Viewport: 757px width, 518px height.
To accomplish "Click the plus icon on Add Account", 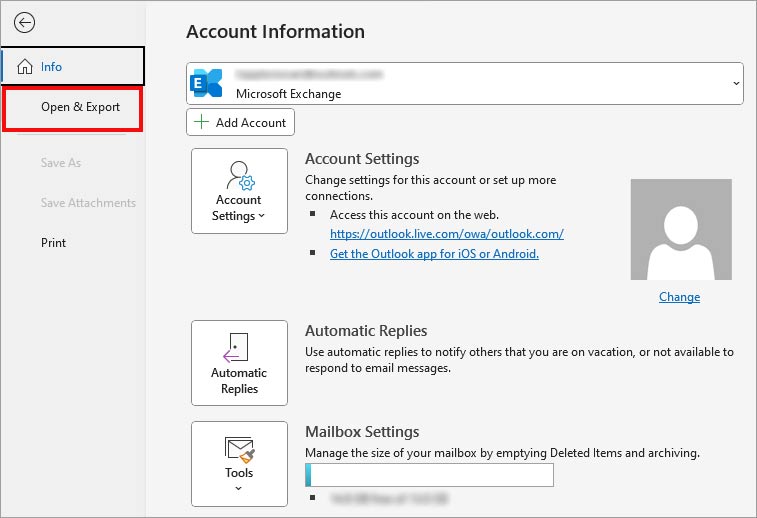I will 201,122.
